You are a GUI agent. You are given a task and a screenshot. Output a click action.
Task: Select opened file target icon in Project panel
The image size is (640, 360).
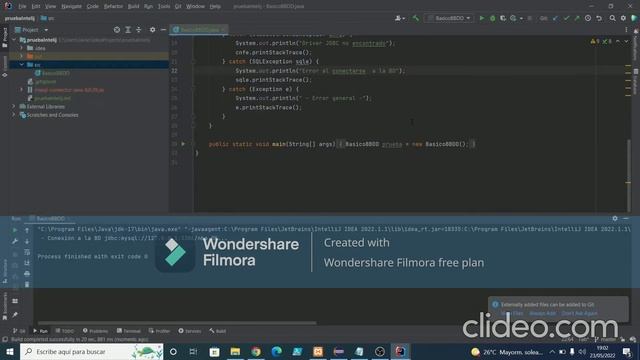tap(117, 30)
